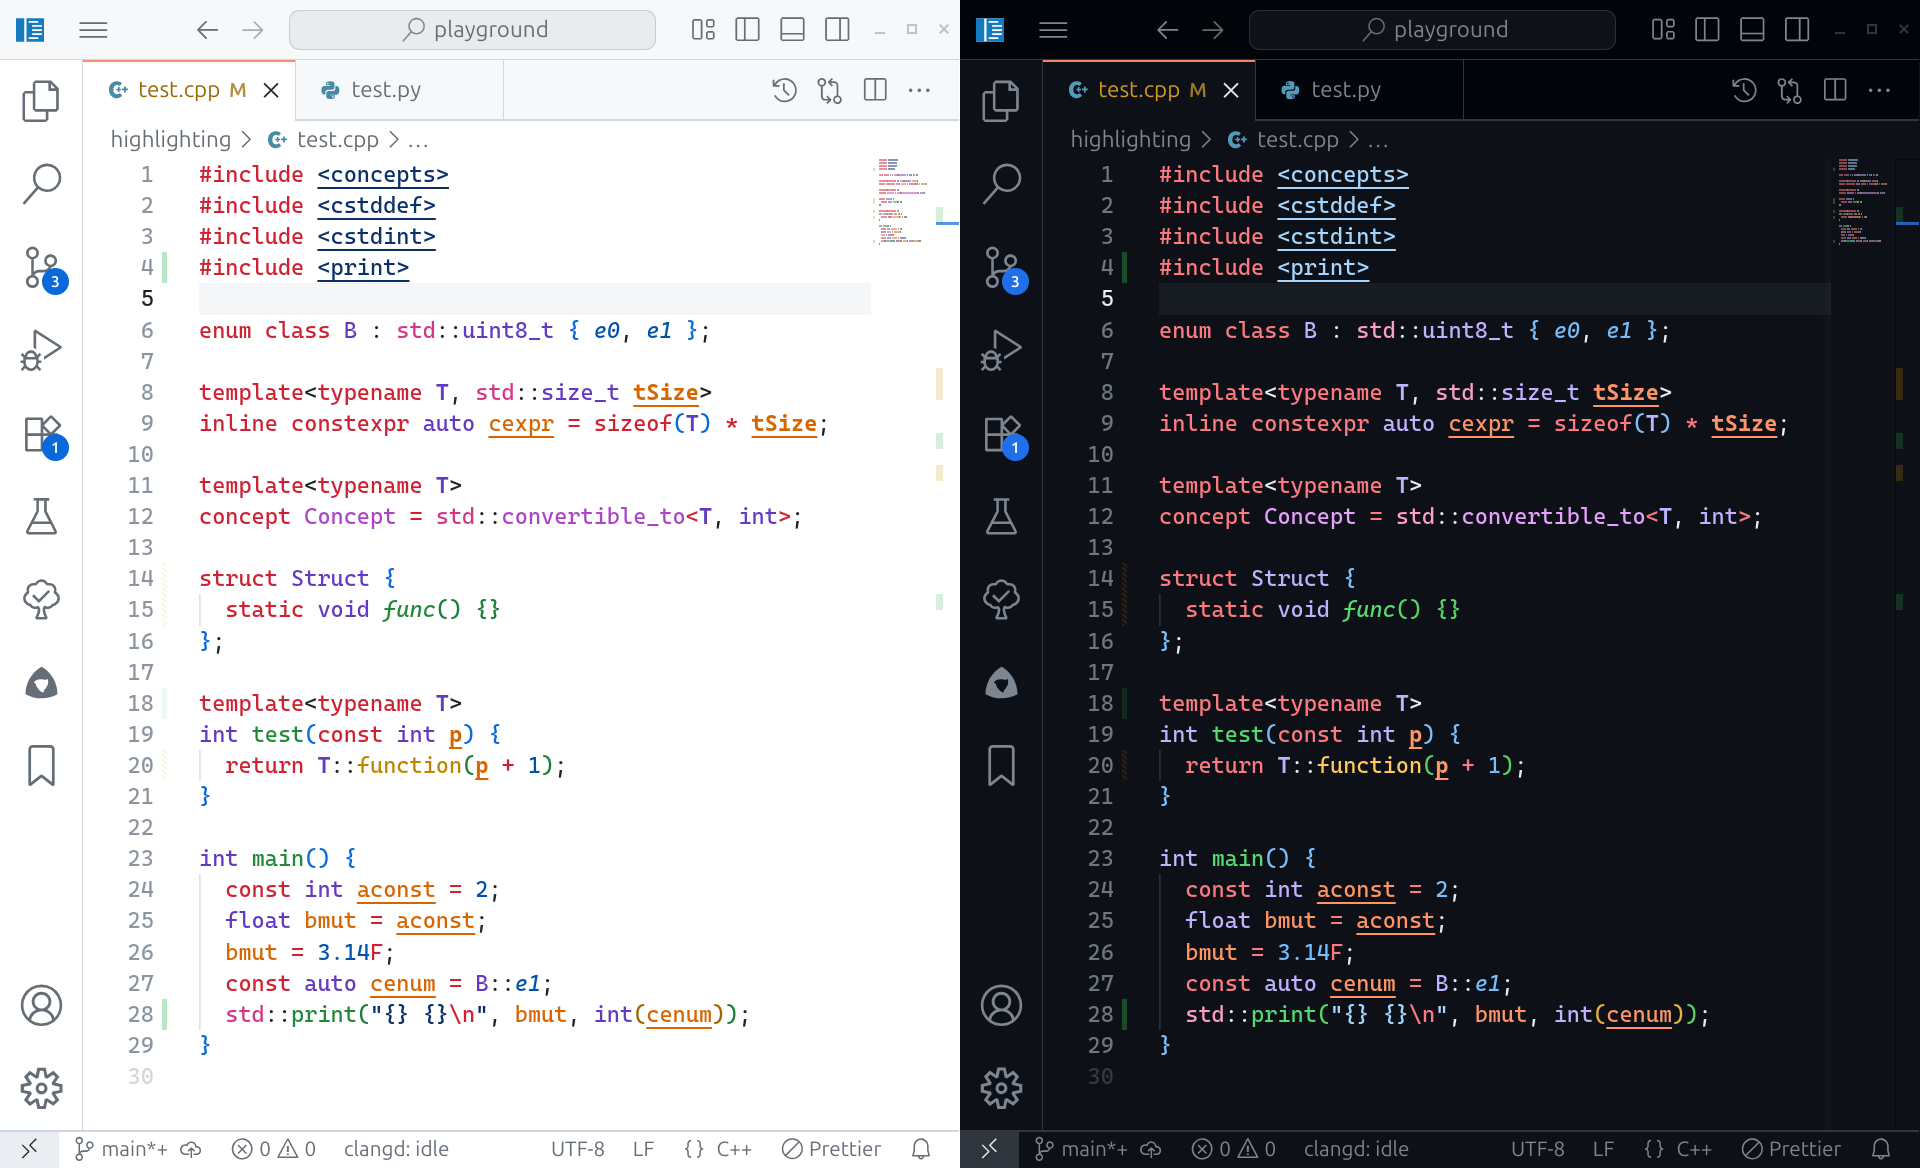Toggle secondary sidebar in light title bar
The width and height of the screenshot is (1920, 1168).
(837, 30)
